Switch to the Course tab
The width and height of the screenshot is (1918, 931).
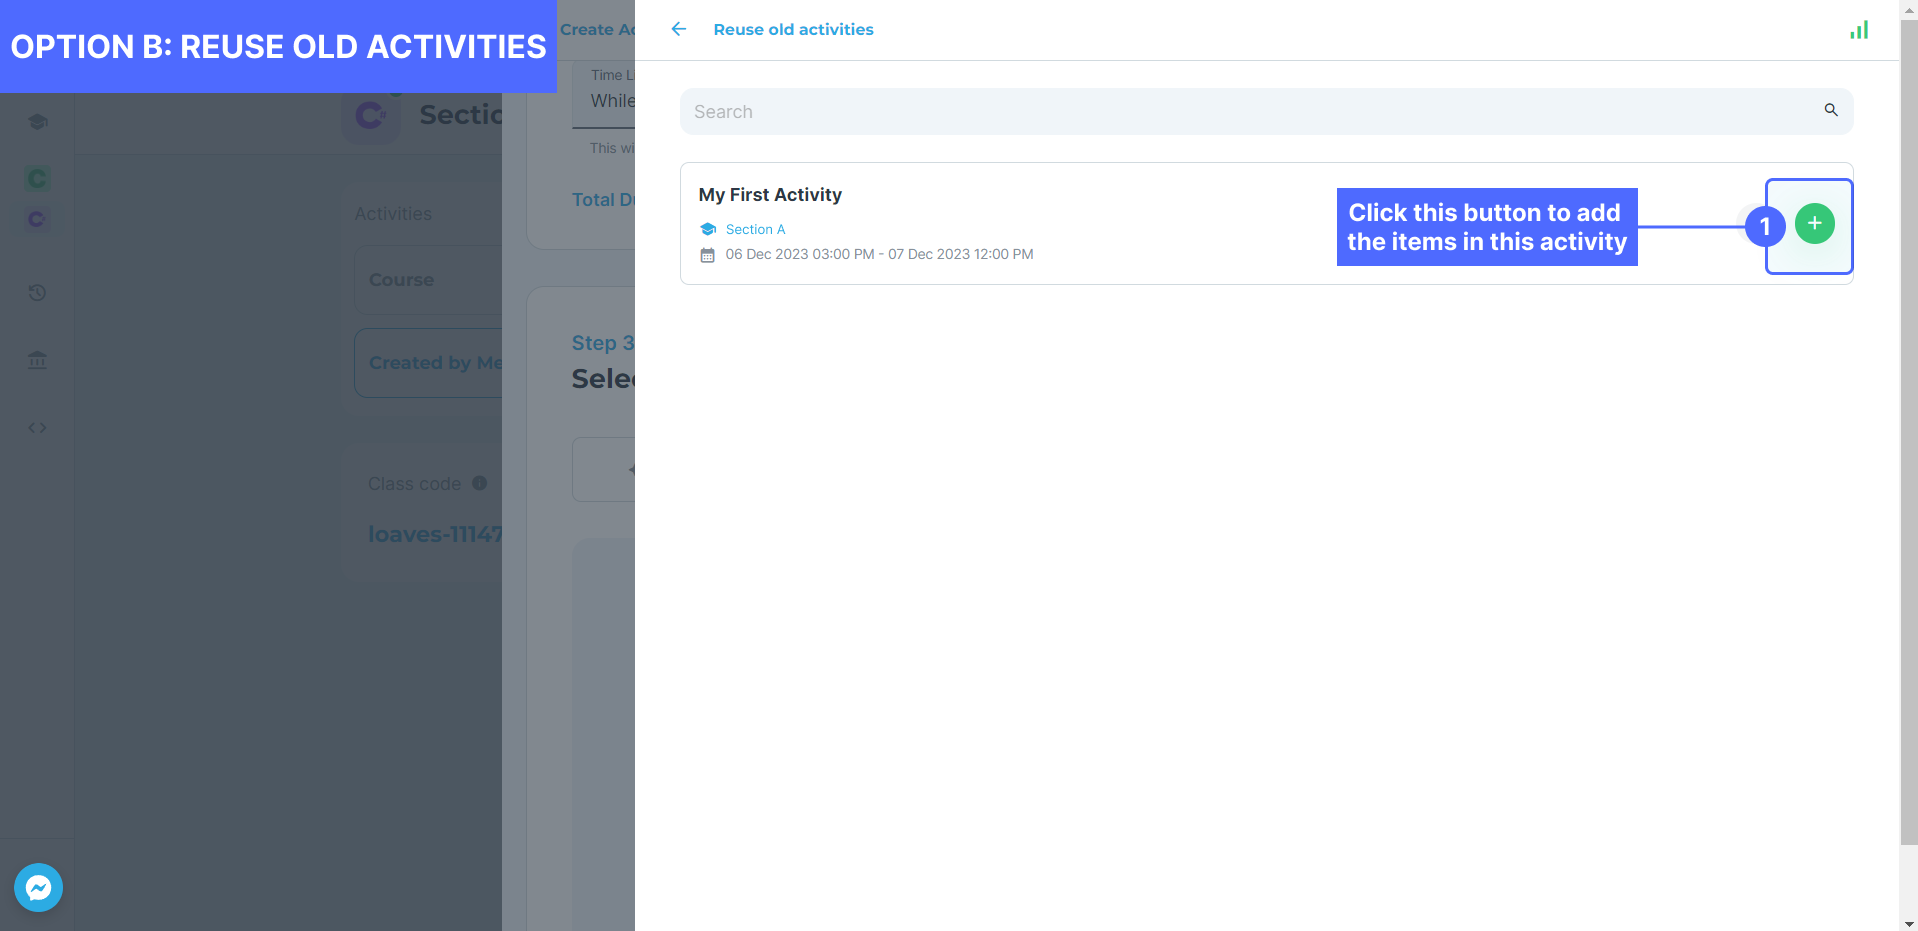click(x=402, y=280)
